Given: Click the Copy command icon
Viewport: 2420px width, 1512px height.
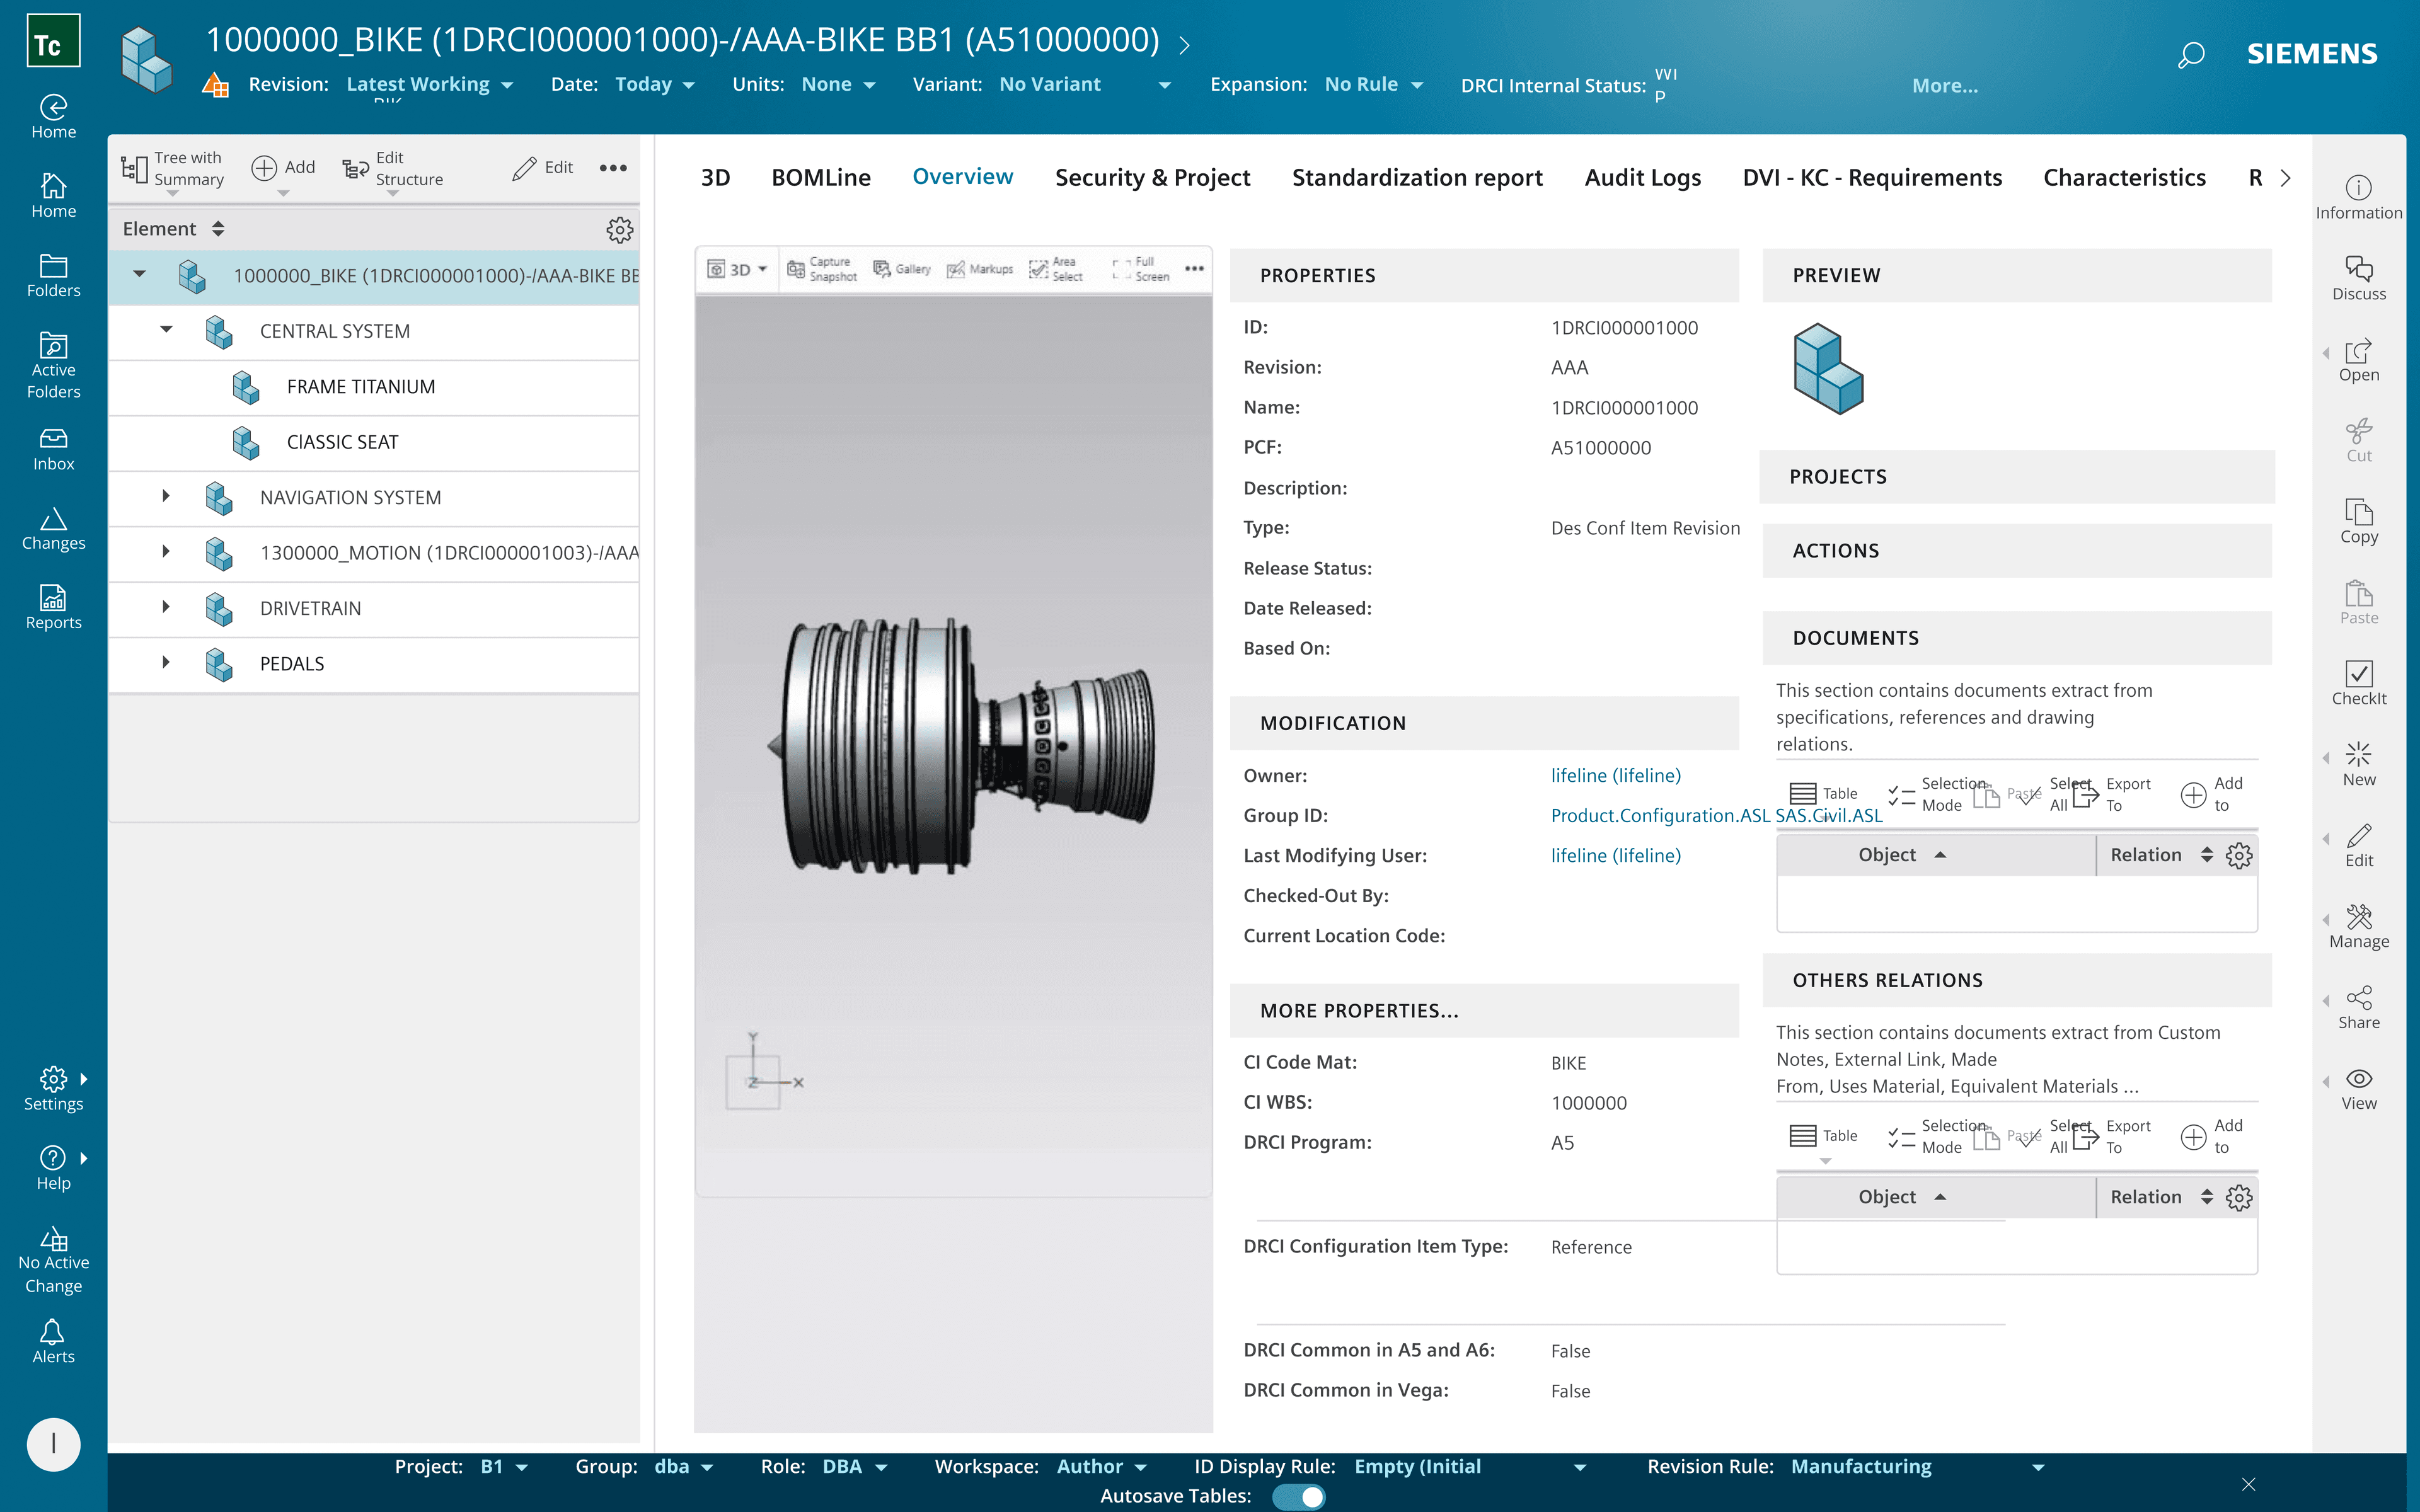Looking at the screenshot, I should (x=2358, y=522).
